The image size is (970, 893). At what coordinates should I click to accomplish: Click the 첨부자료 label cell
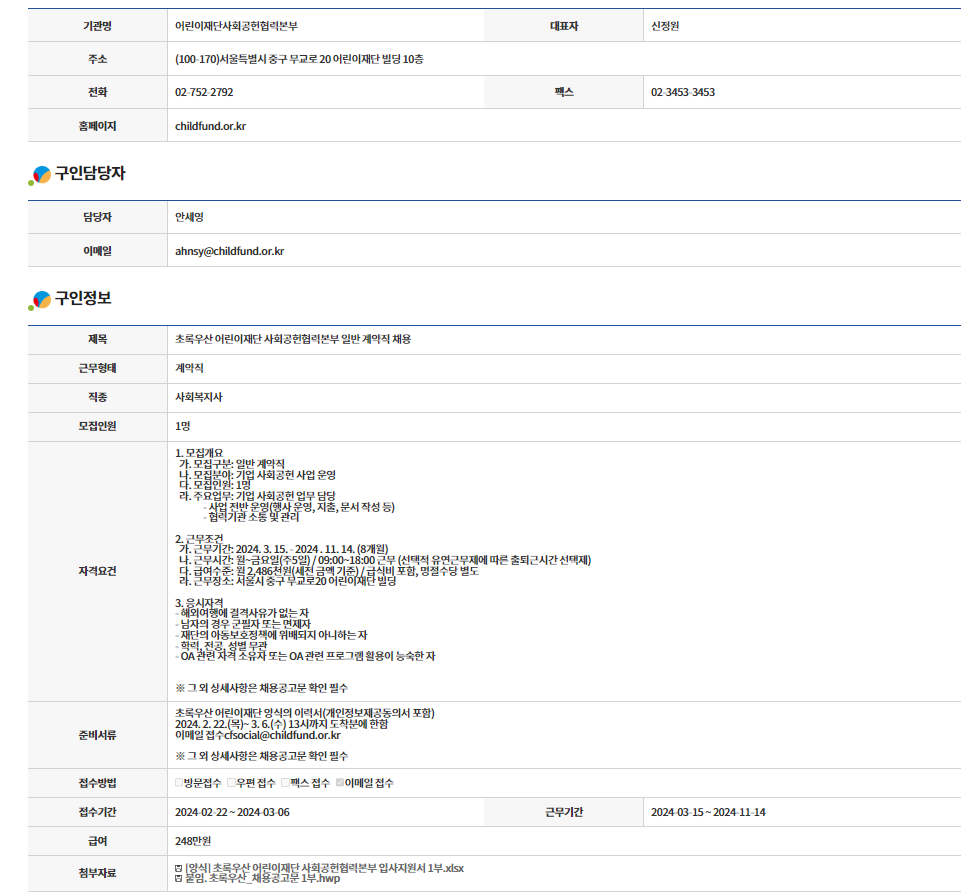coord(98,873)
